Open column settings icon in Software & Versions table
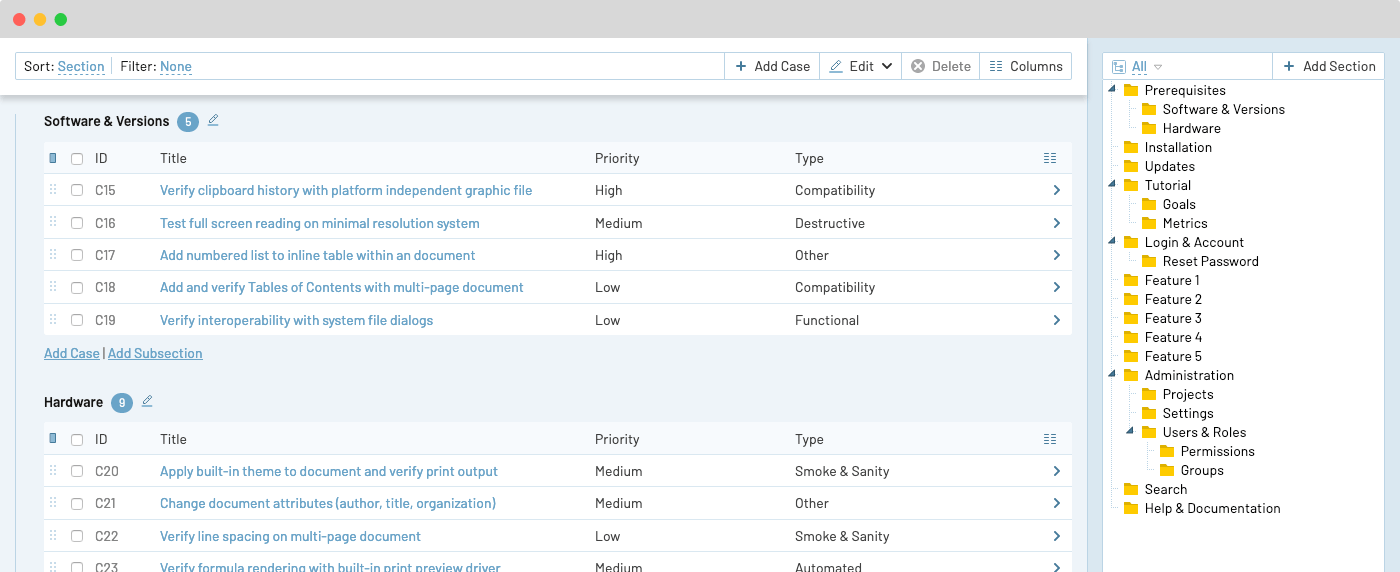 (1050, 158)
